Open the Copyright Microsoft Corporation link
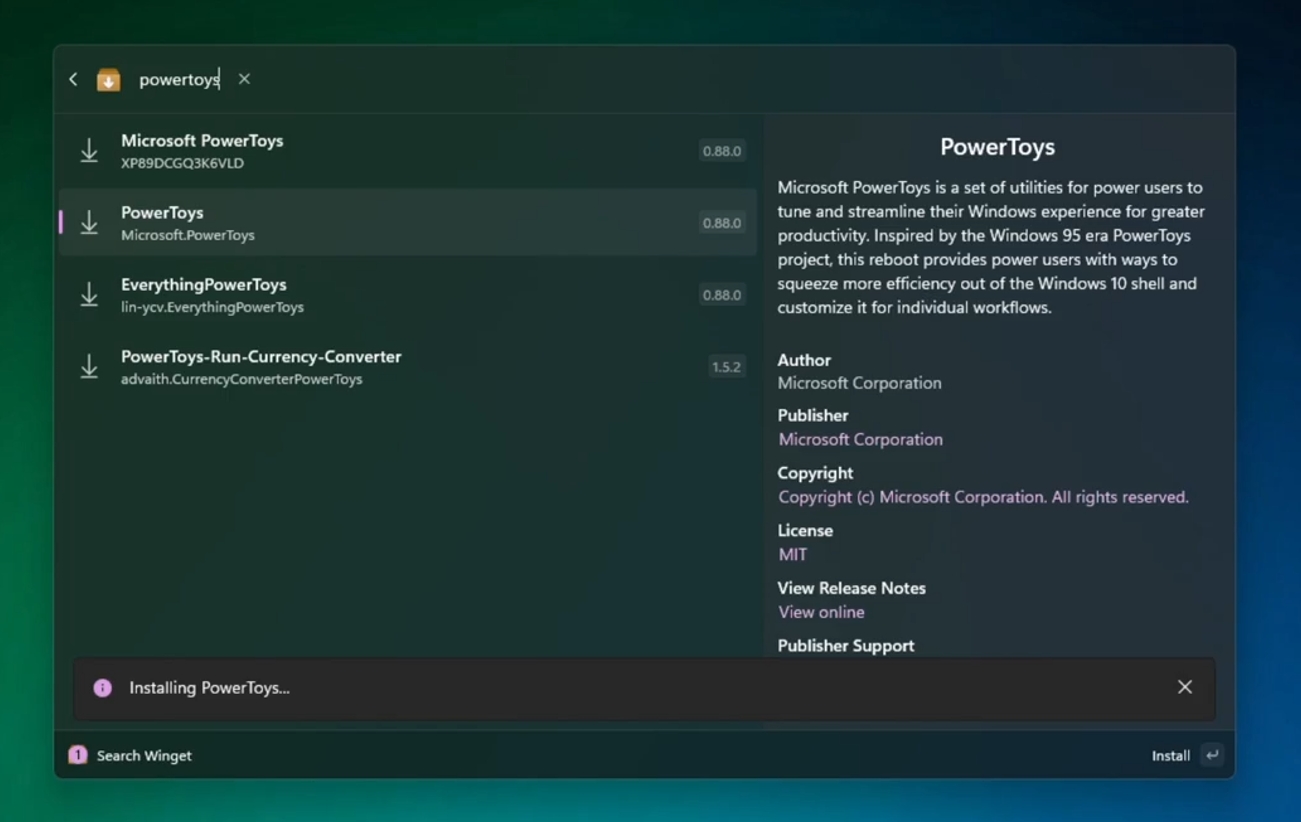Image resolution: width=1301 pixels, height=822 pixels. [x=983, y=497]
